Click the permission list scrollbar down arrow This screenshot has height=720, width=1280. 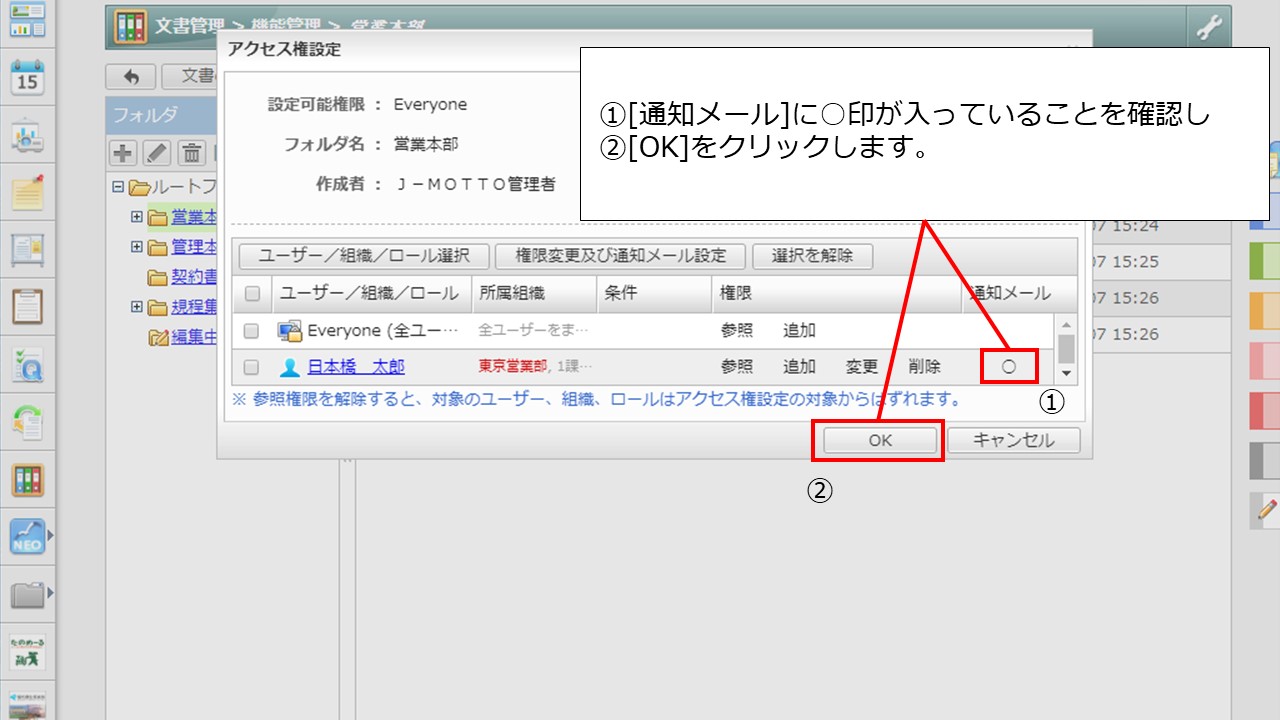1067,373
